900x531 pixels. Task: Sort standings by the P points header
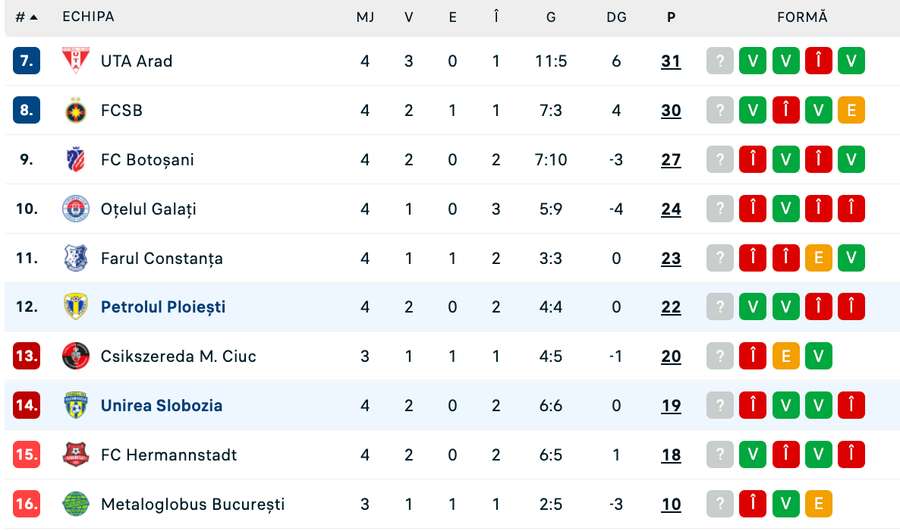coord(670,17)
